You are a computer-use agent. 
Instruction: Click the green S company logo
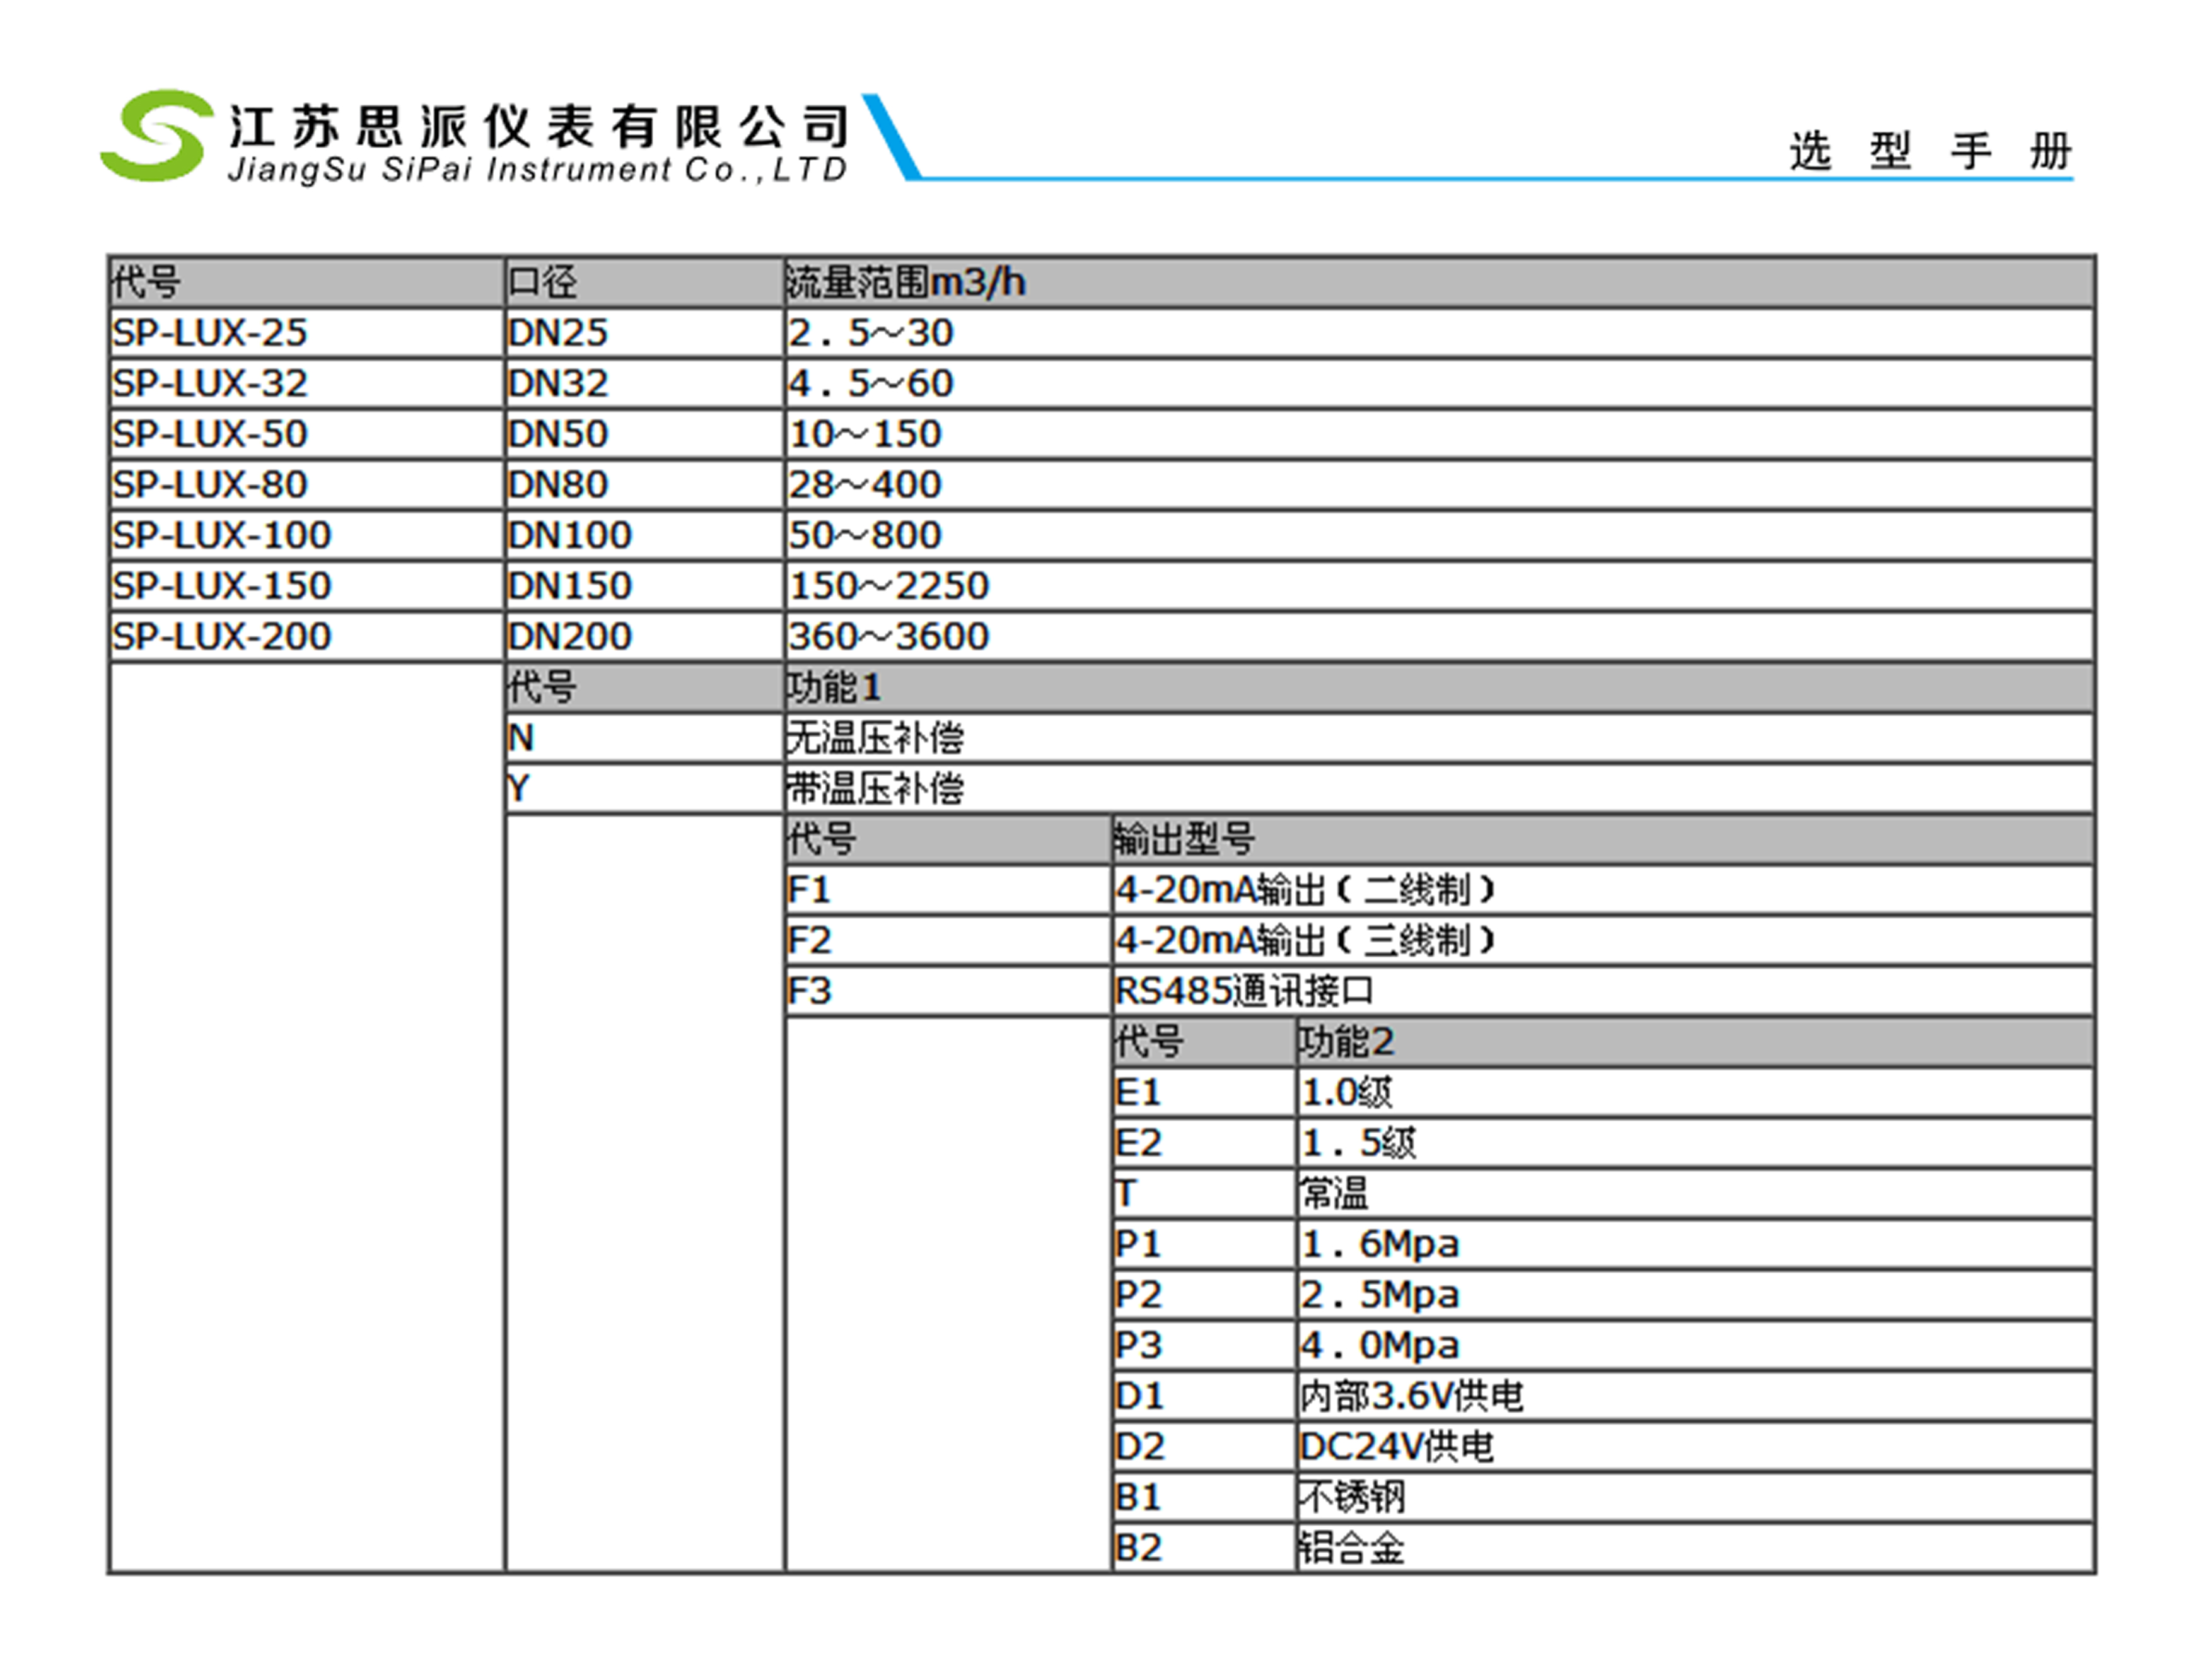[156, 136]
